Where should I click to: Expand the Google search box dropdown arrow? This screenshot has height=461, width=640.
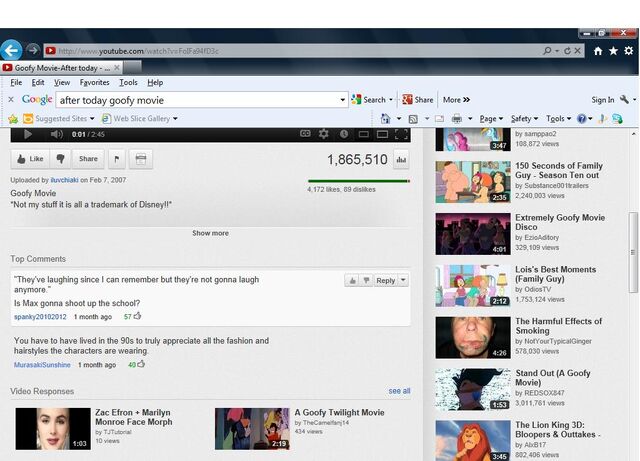point(342,100)
